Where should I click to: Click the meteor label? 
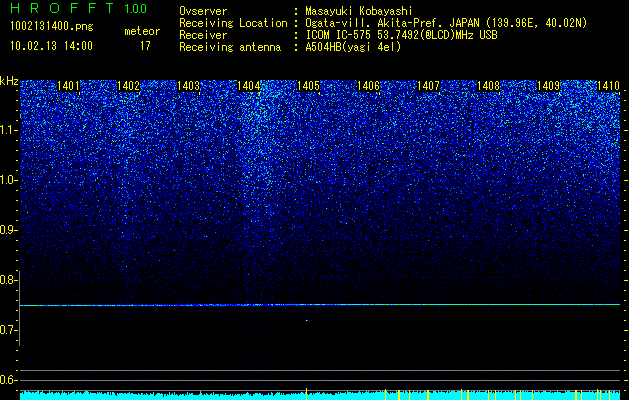click(x=142, y=31)
